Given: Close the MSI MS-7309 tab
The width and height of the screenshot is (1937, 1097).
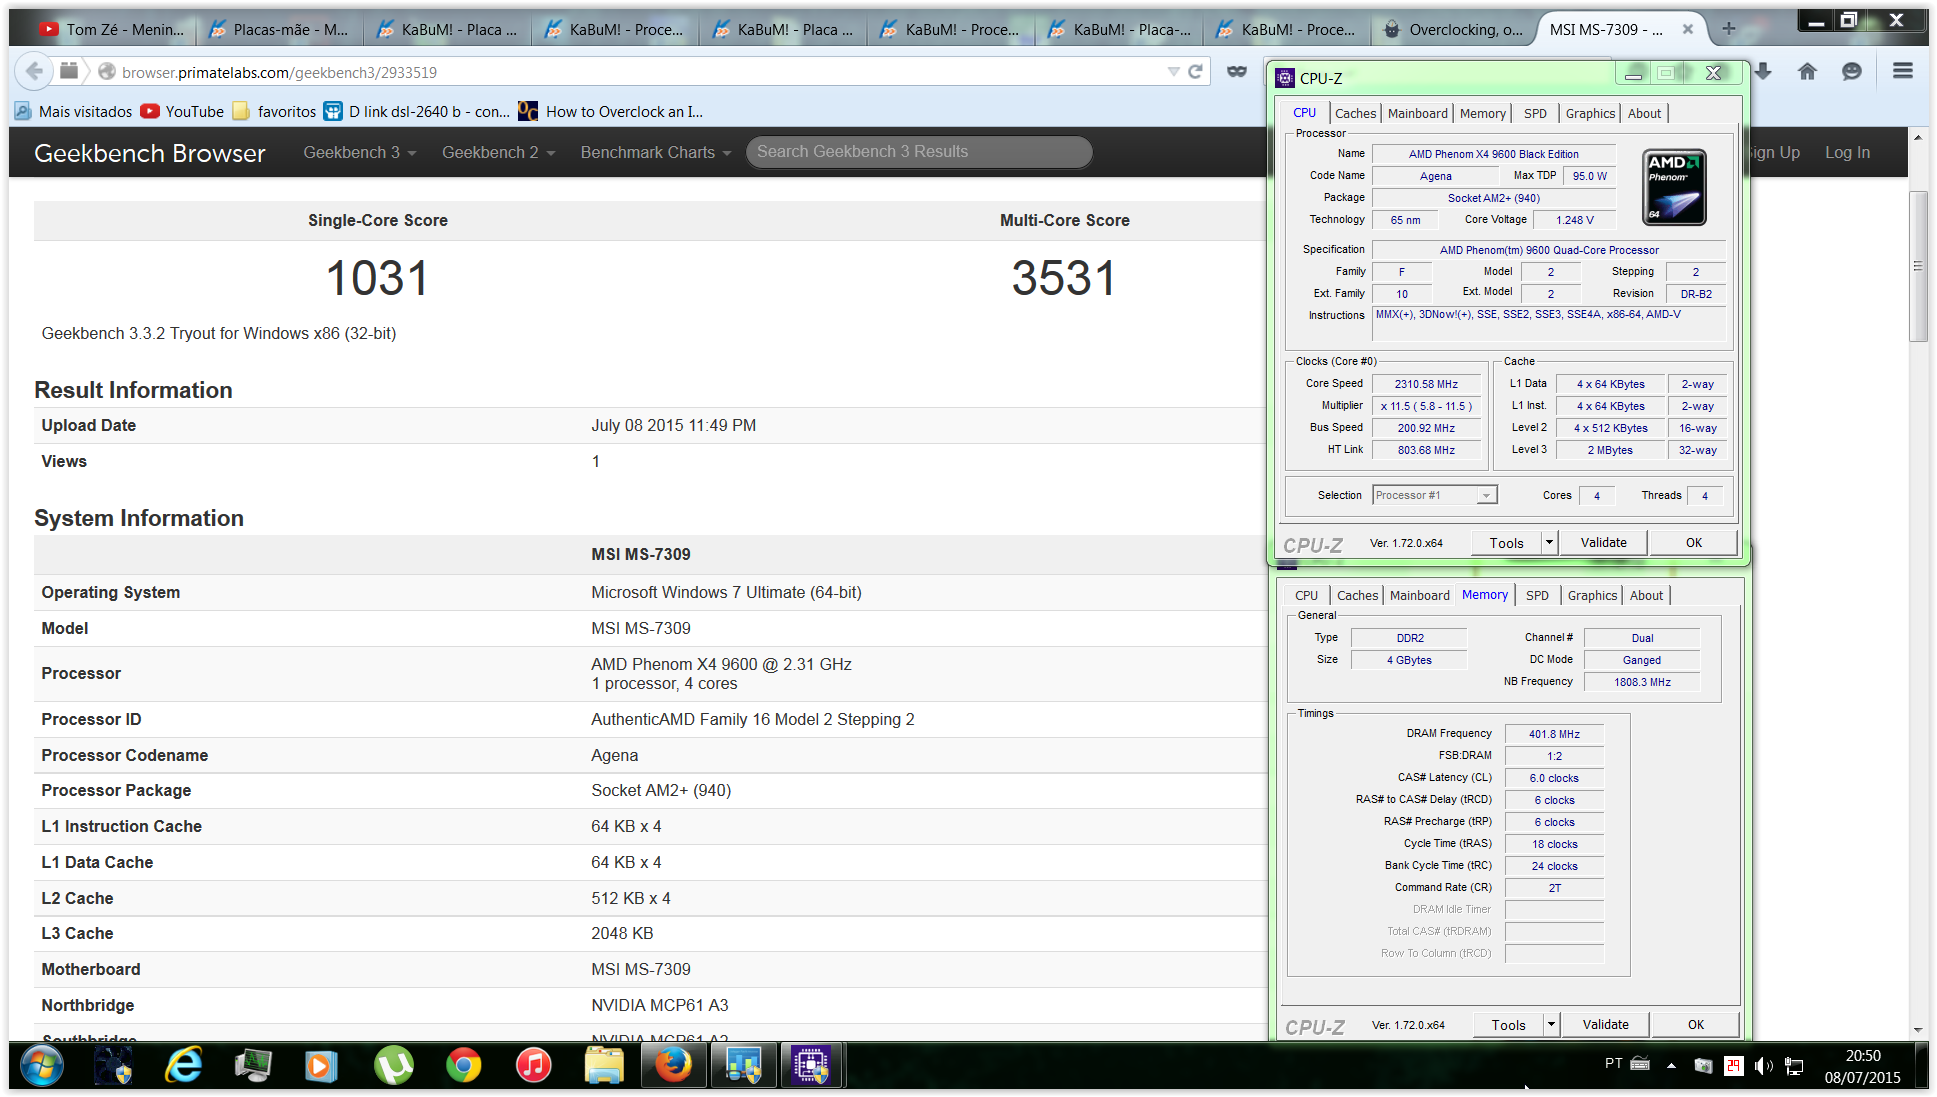Looking at the screenshot, I should coord(1688,29).
